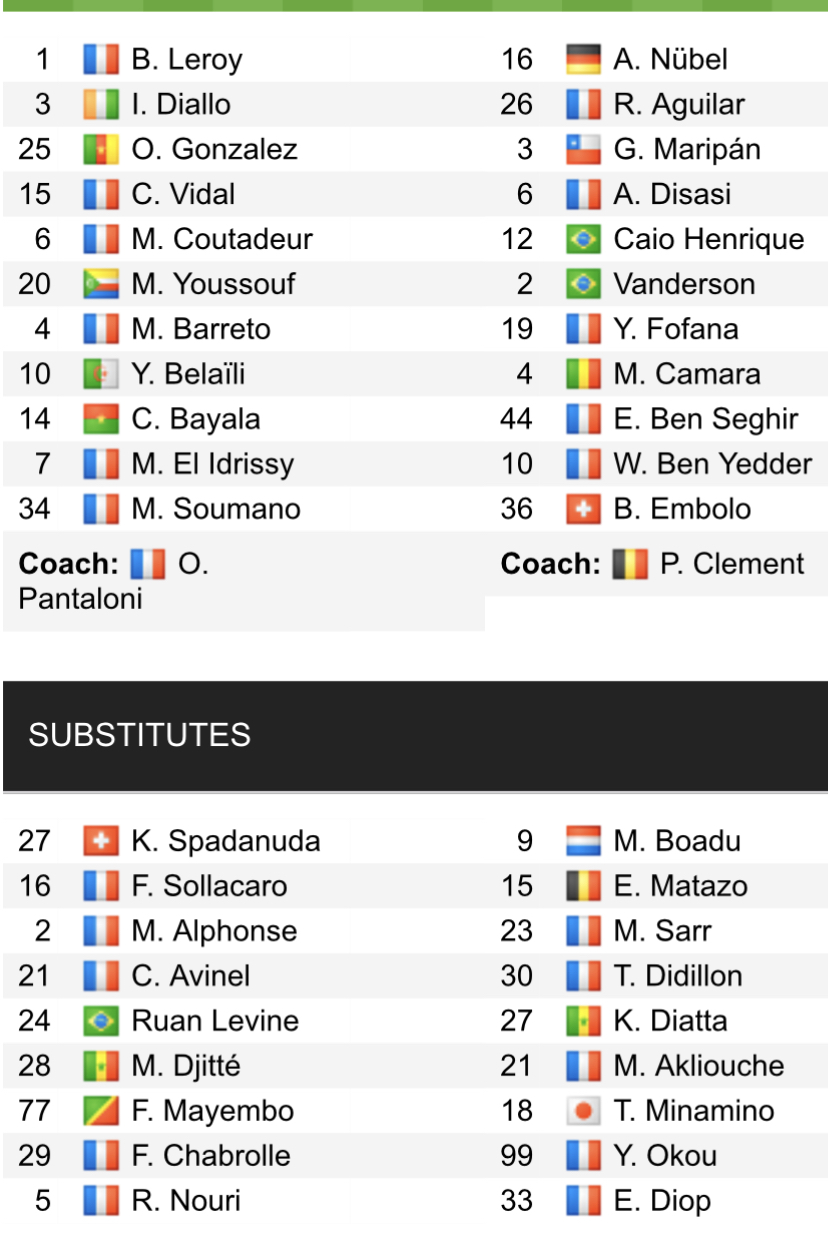
Task: Click the Dutch flag next to M. Boadu
Action: [583, 841]
